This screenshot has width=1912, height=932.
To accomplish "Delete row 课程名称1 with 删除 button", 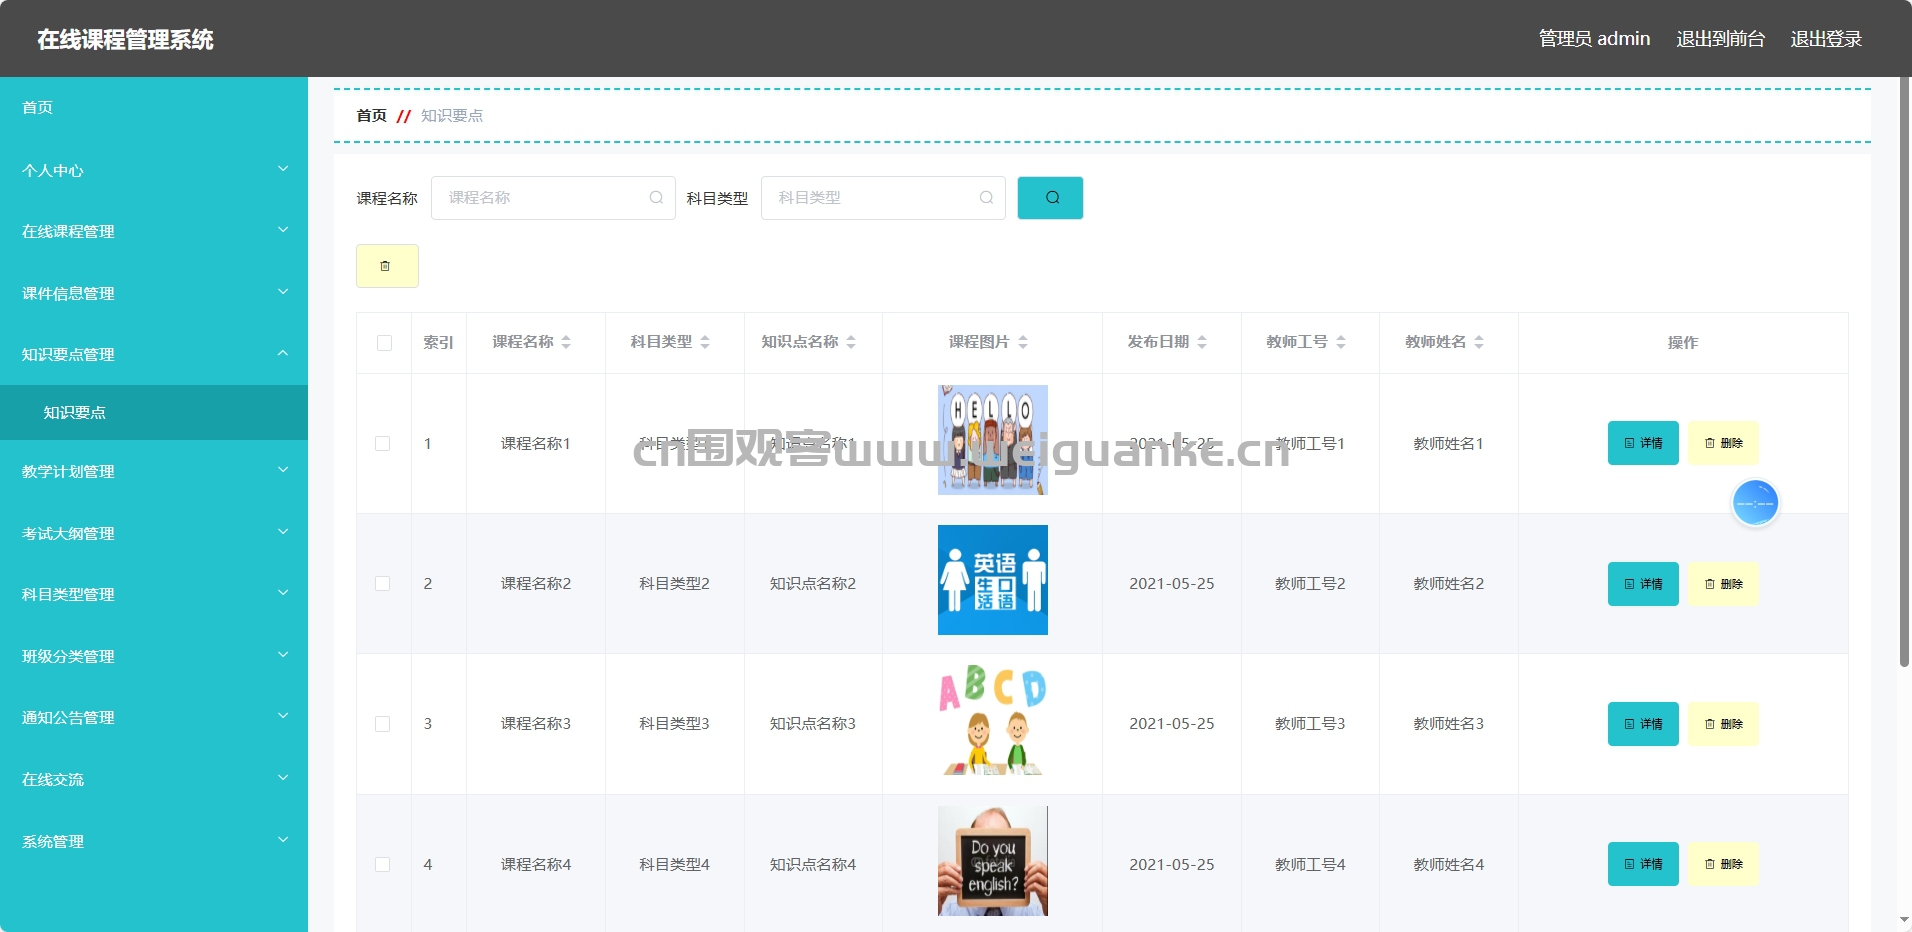I will pyautogui.click(x=1723, y=443).
